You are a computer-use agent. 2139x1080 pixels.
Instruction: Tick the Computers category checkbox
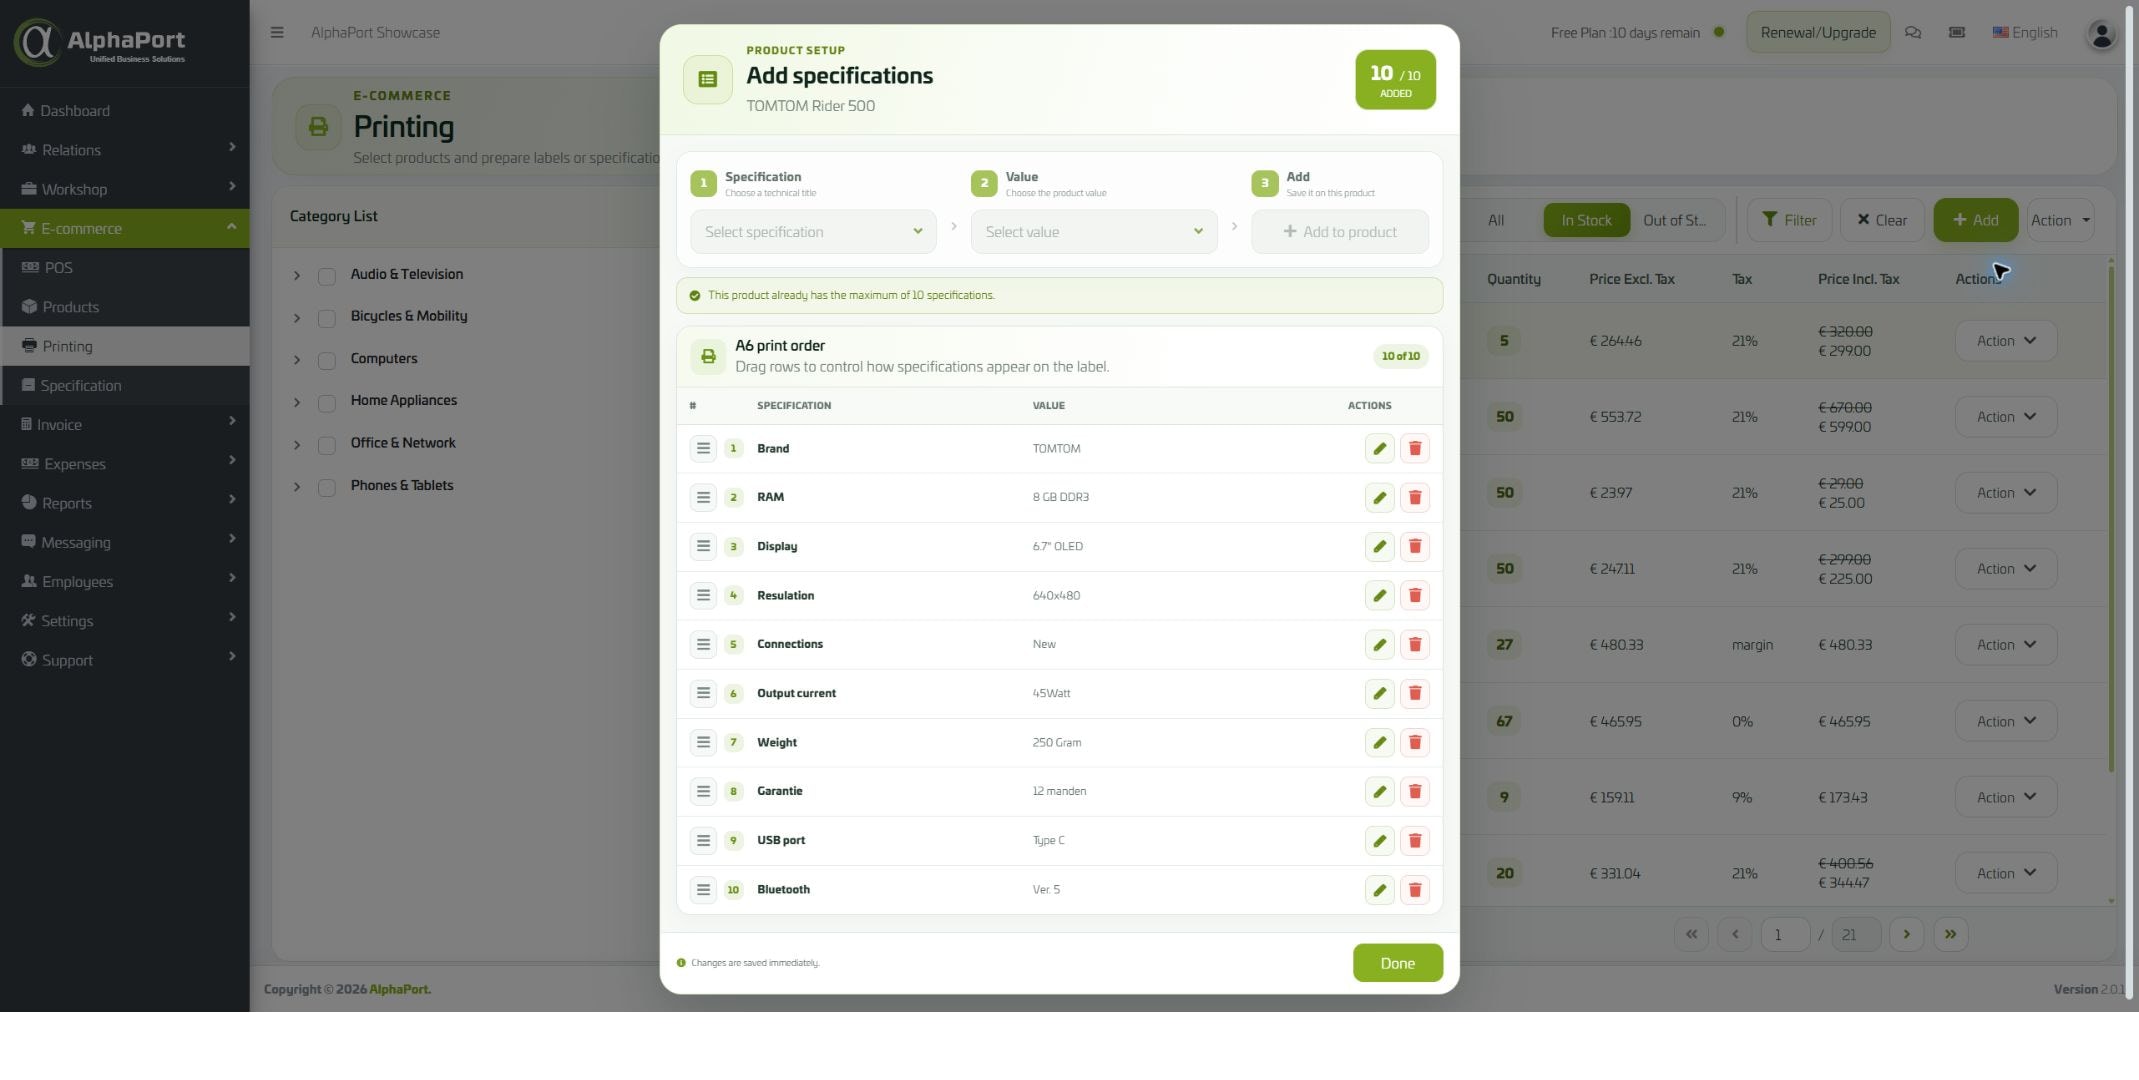tap(326, 360)
